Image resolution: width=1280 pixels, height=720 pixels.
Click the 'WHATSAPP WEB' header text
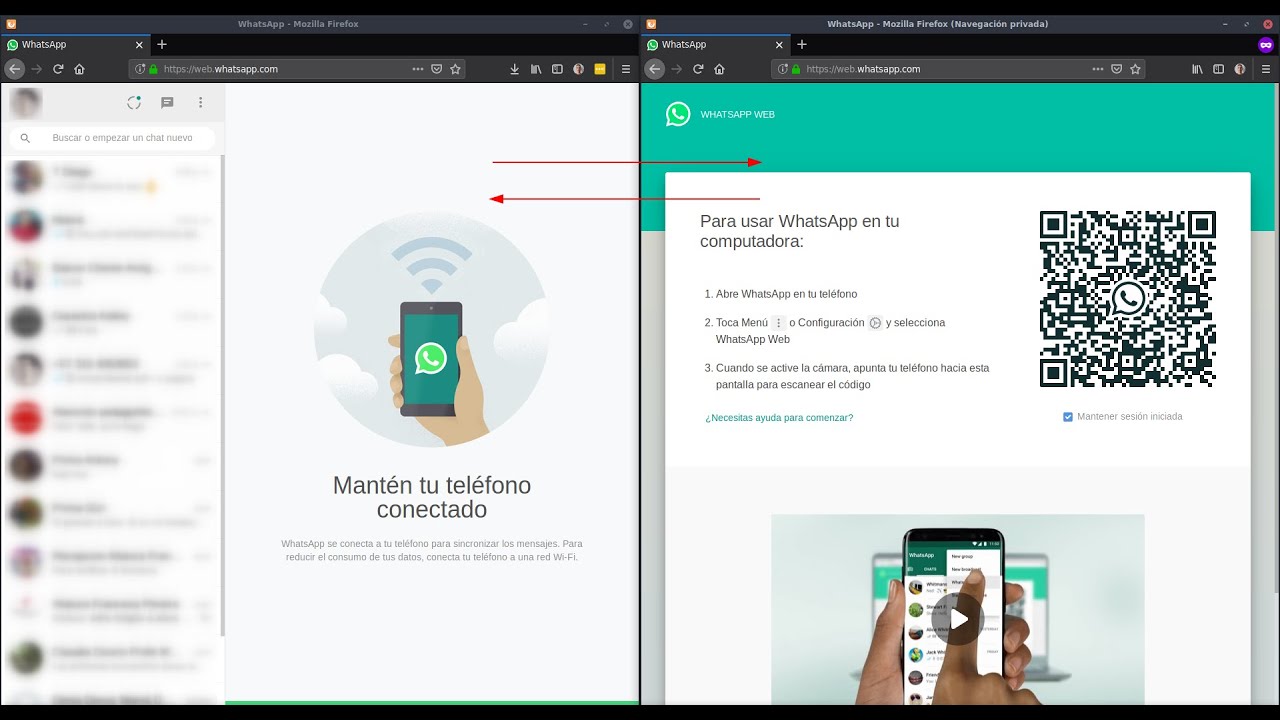coord(737,115)
